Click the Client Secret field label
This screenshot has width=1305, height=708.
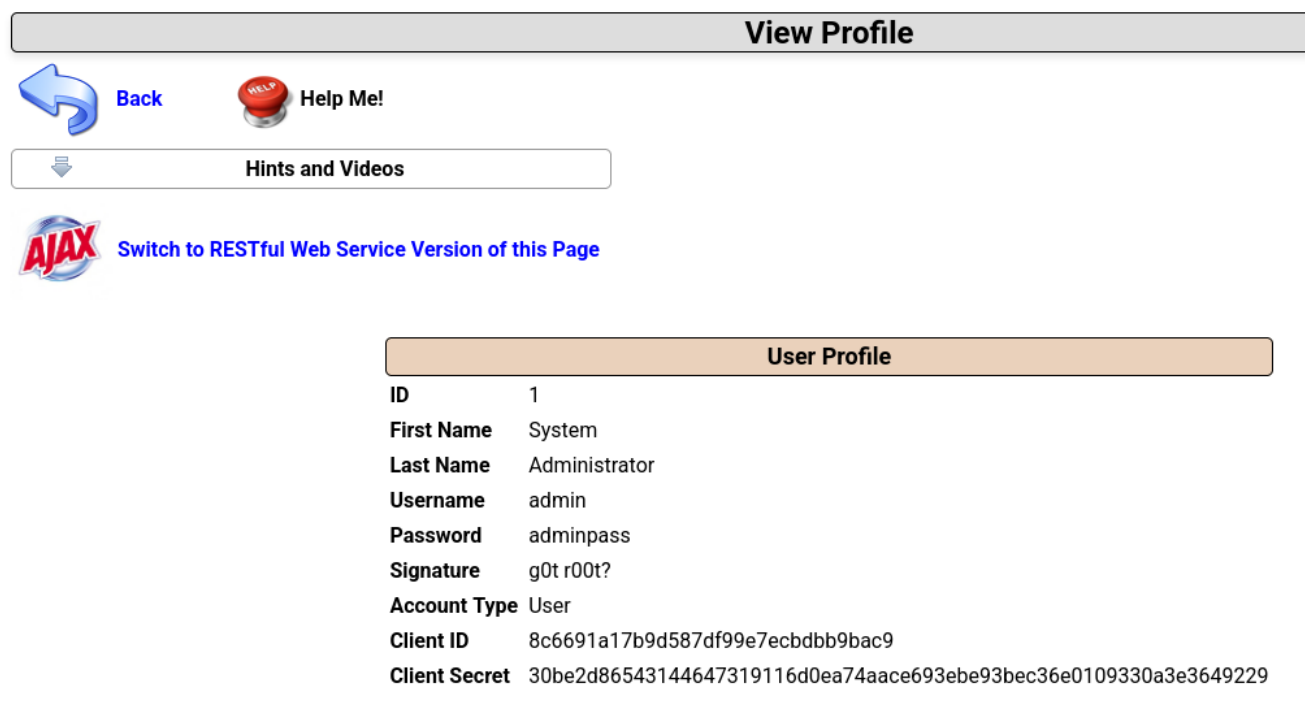point(449,675)
